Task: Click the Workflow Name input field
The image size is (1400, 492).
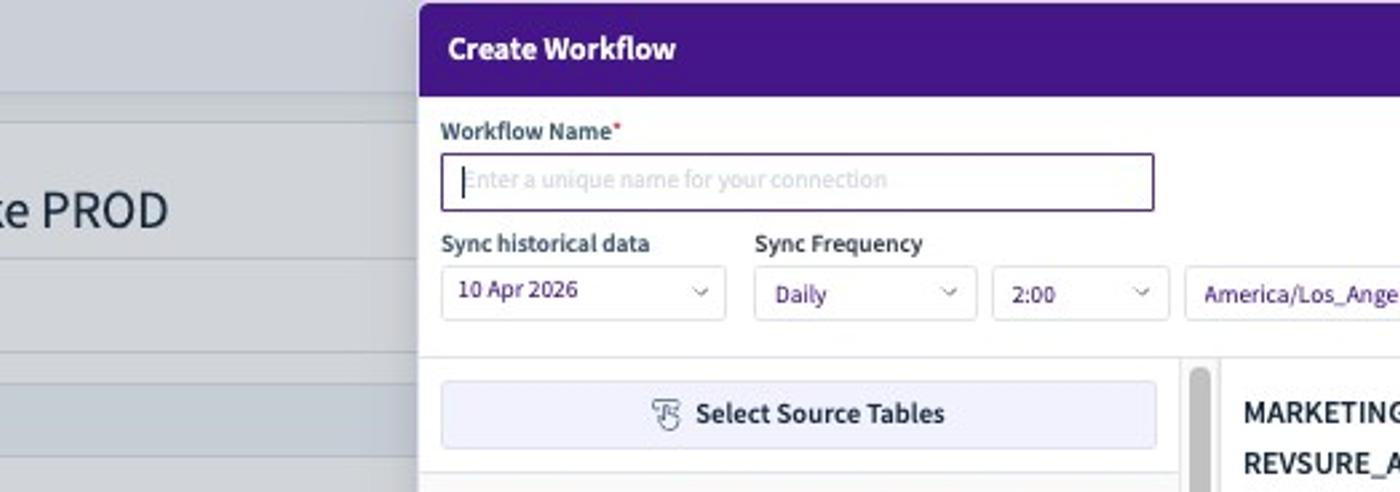Action: [x=797, y=182]
